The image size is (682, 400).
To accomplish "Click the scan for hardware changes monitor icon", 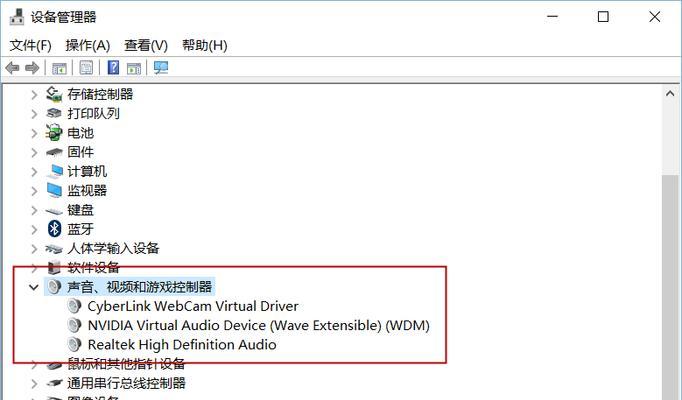I will point(160,67).
